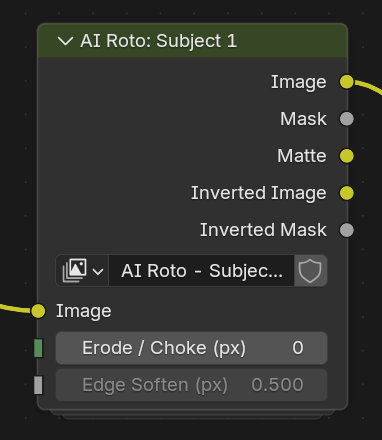382x440 pixels.
Task: Edit the AI Roto - Subjec... name field
Action: [201, 271]
